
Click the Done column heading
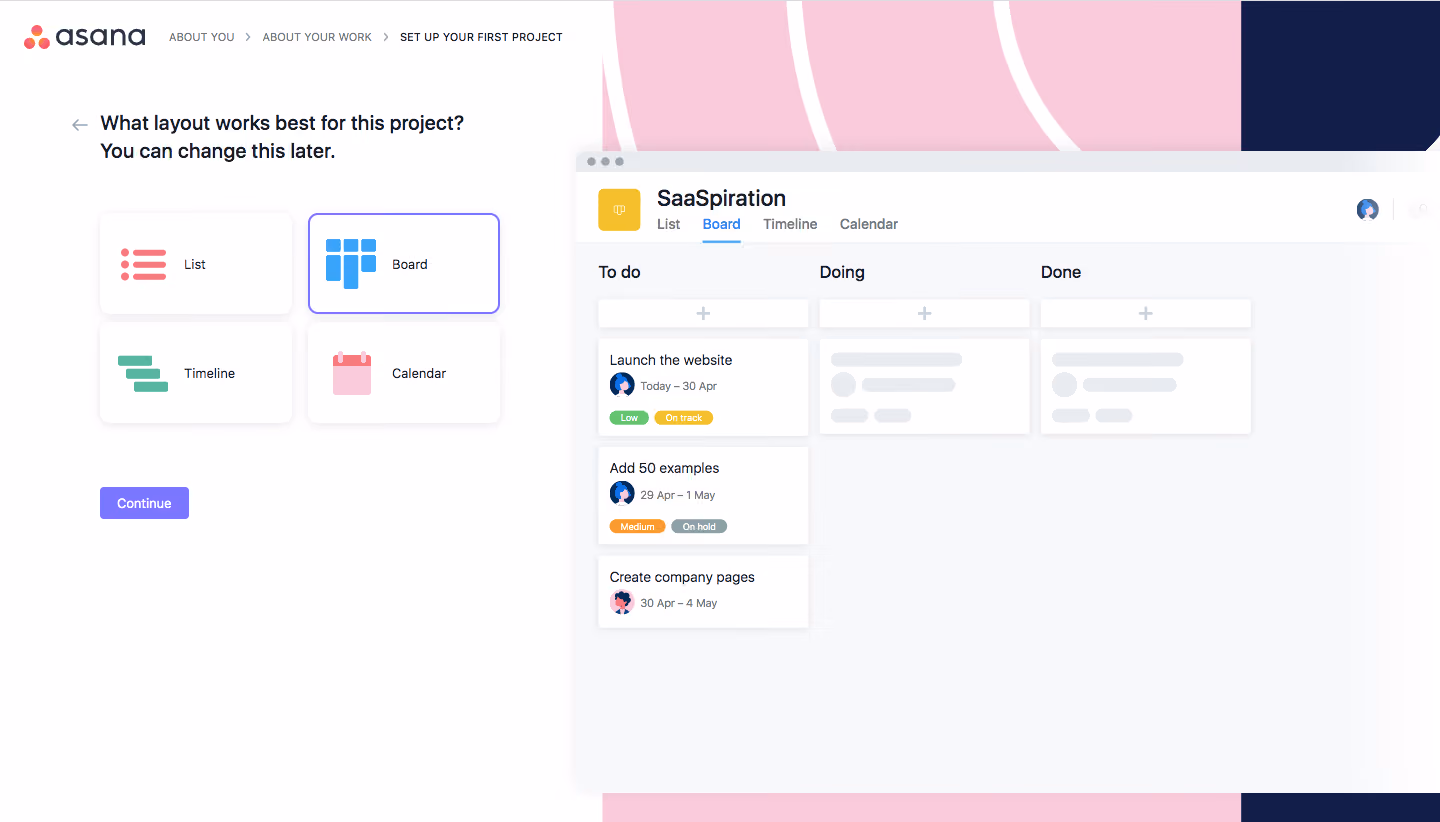1060,272
